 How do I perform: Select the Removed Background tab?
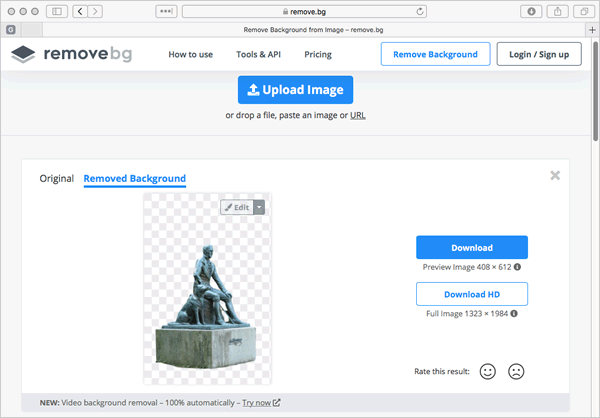(x=134, y=179)
